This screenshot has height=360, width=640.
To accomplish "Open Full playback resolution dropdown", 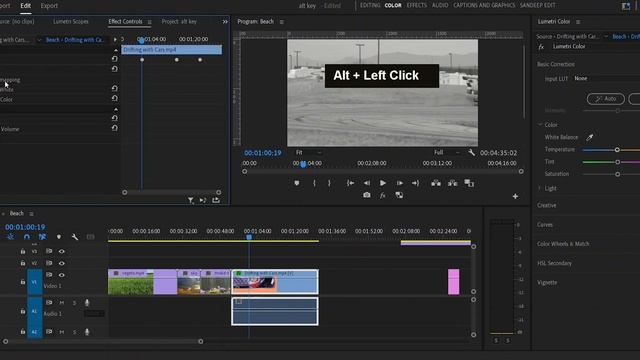I will [x=447, y=152].
